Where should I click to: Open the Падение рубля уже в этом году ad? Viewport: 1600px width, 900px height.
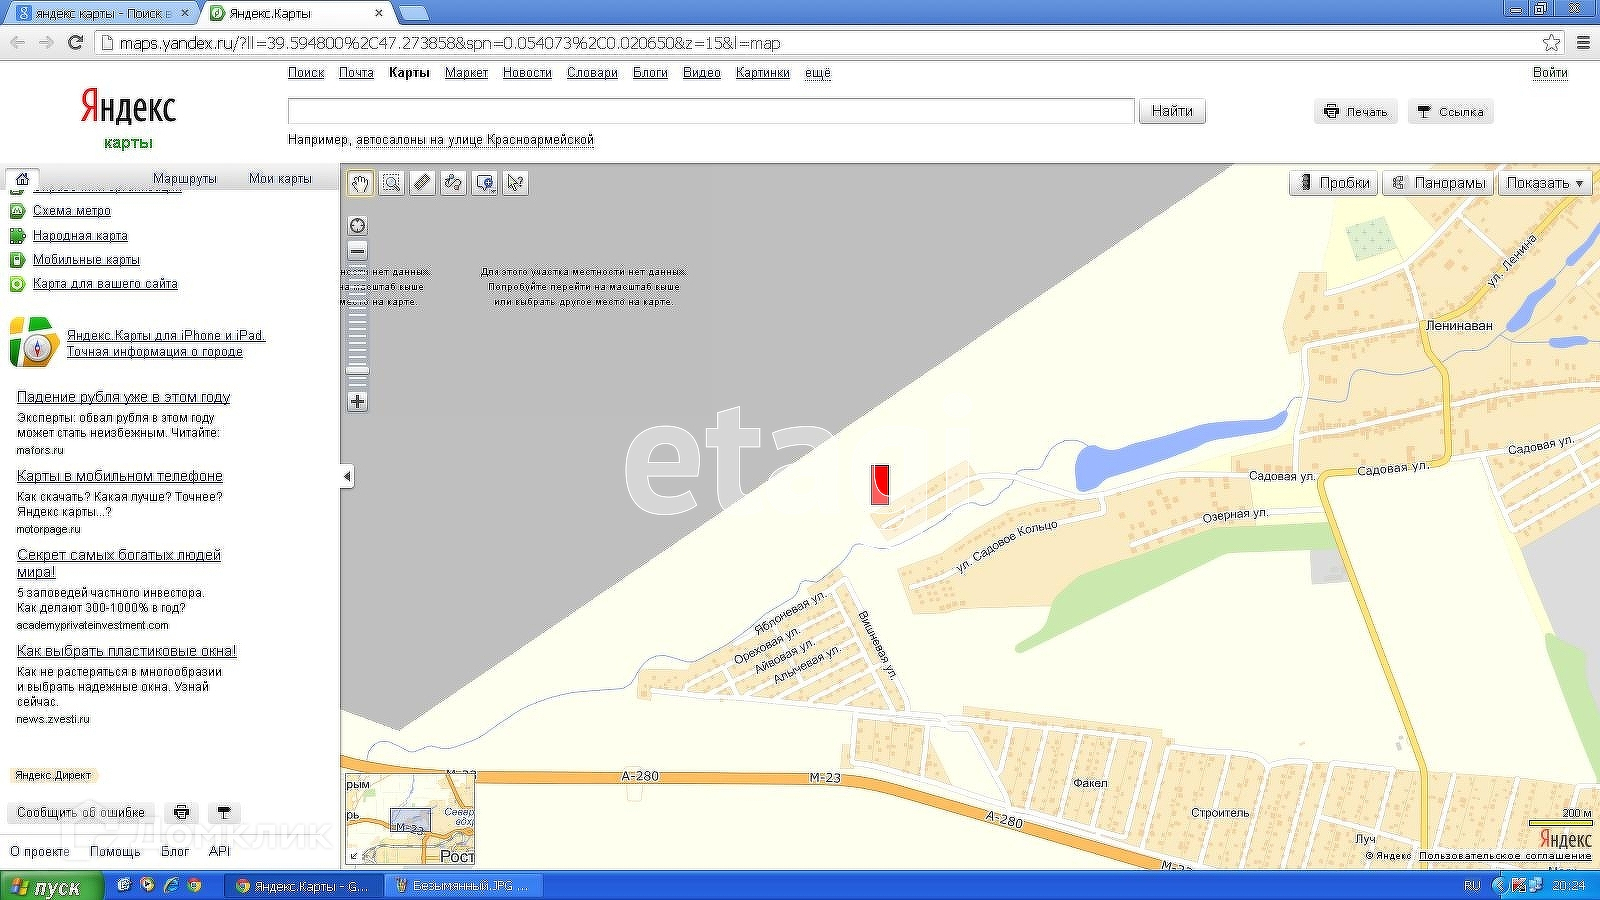point(123,397)
